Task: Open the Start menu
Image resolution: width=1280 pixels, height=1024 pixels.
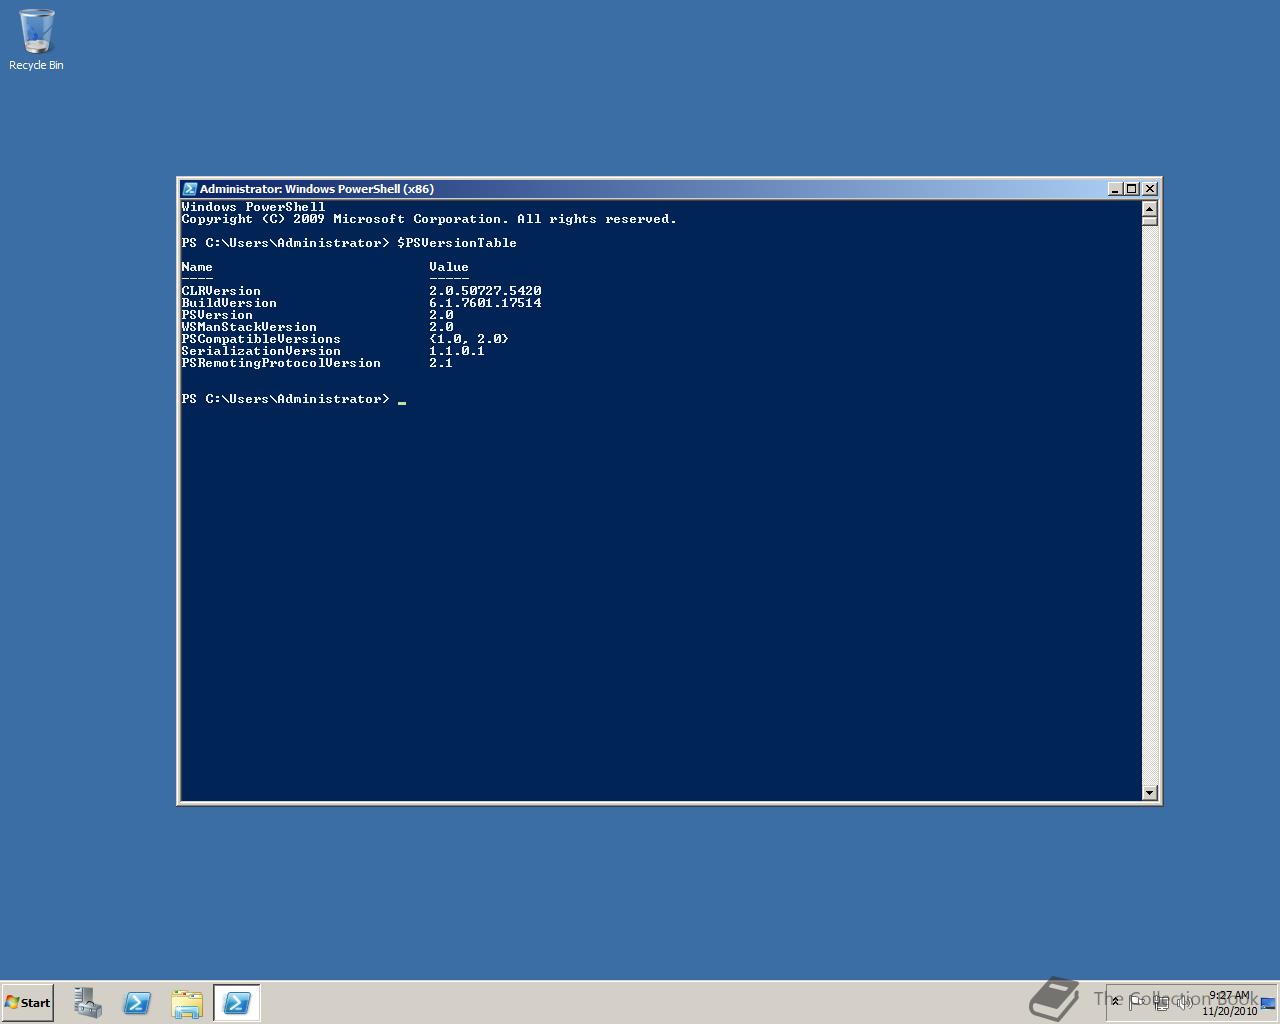Action: 27,1002
